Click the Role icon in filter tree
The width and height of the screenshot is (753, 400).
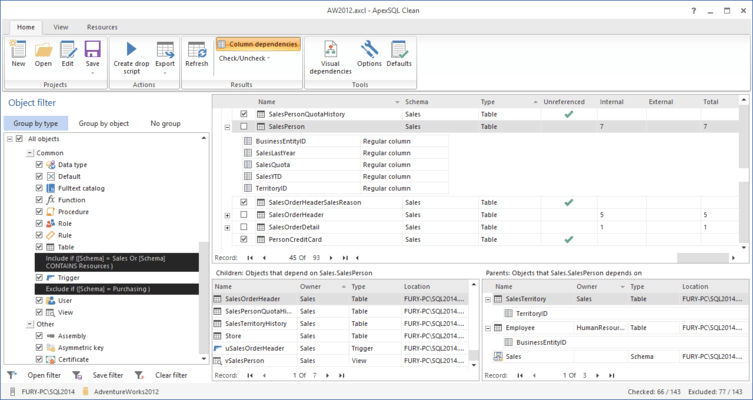click(x=50, y=223)
